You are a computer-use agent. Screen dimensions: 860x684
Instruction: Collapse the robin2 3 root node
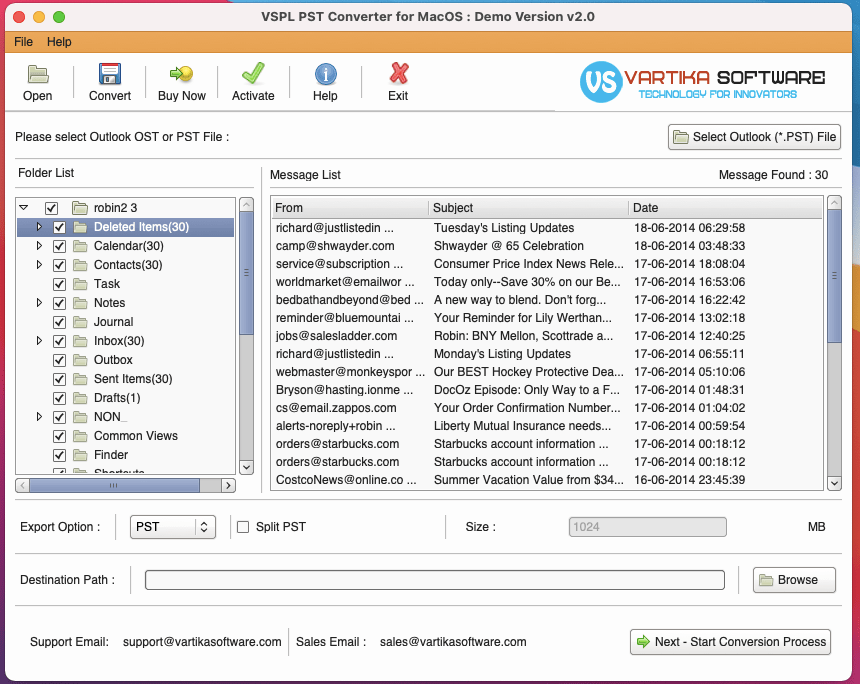24,208
